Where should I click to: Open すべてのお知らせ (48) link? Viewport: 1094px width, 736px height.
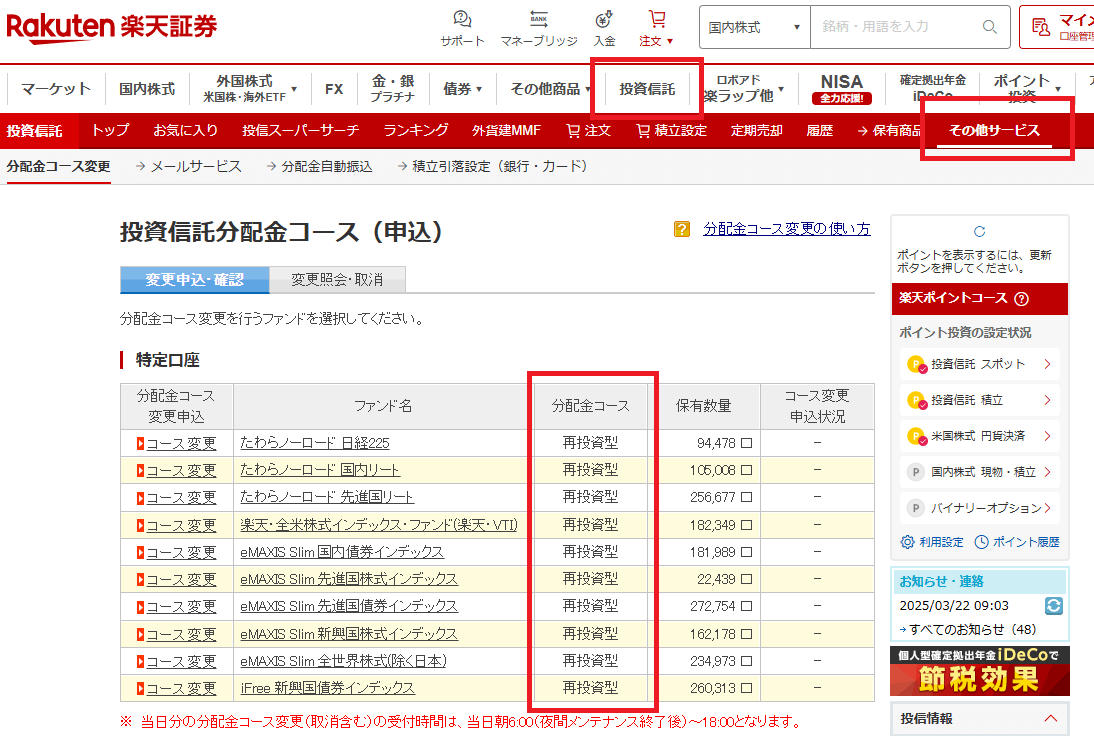[973, 629]
